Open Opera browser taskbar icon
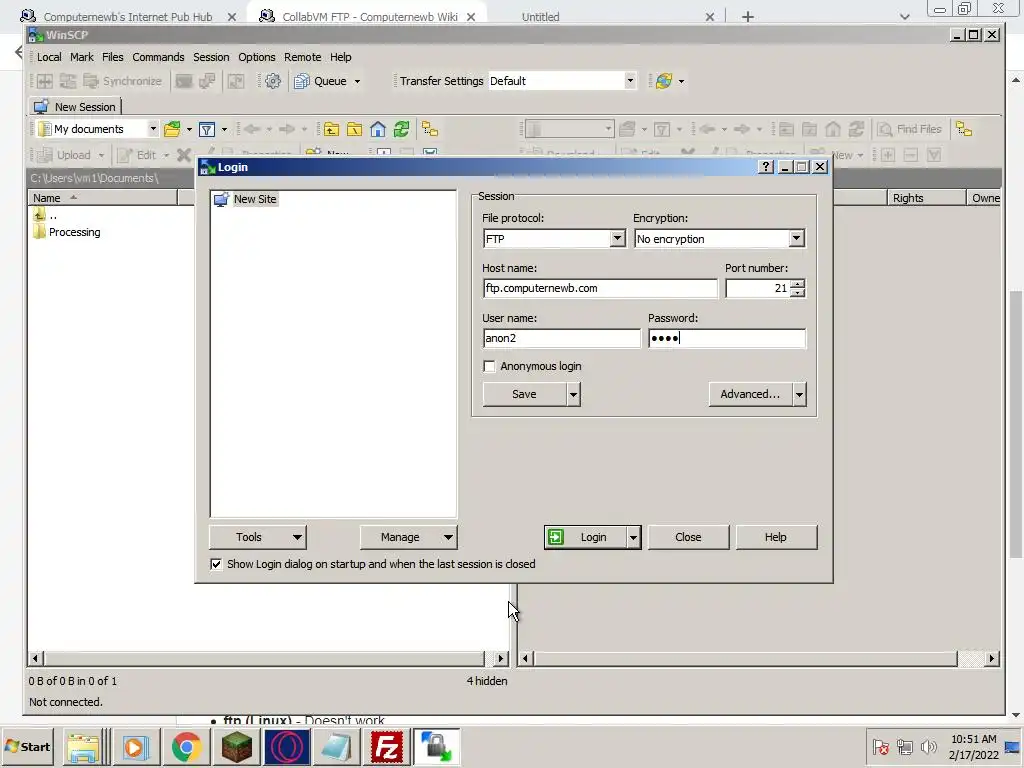The height and width of the screenshot is (768, 1024). click(x=287, y=747)
